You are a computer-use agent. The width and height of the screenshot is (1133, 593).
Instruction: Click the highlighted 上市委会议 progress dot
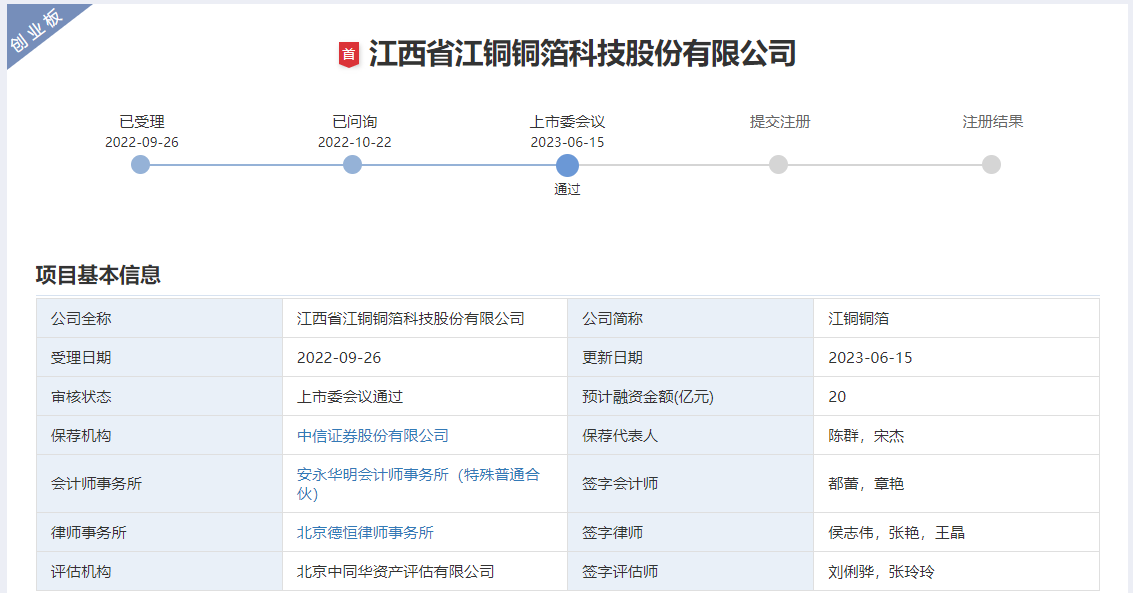[x=567, y=165]
